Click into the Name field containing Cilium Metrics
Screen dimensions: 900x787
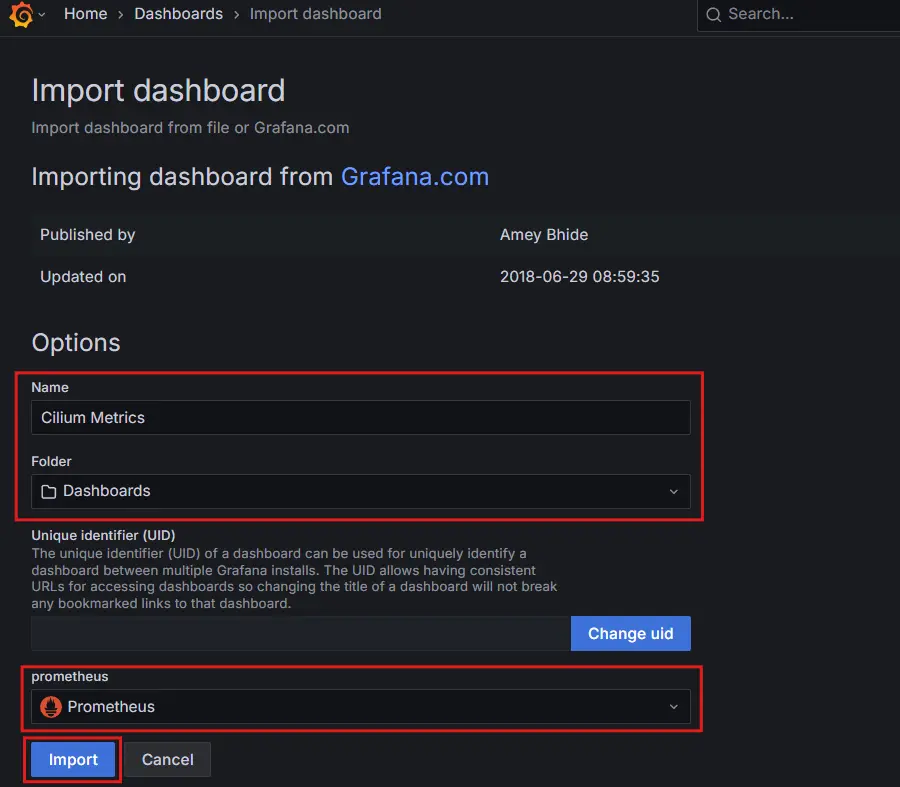(360, 417)
